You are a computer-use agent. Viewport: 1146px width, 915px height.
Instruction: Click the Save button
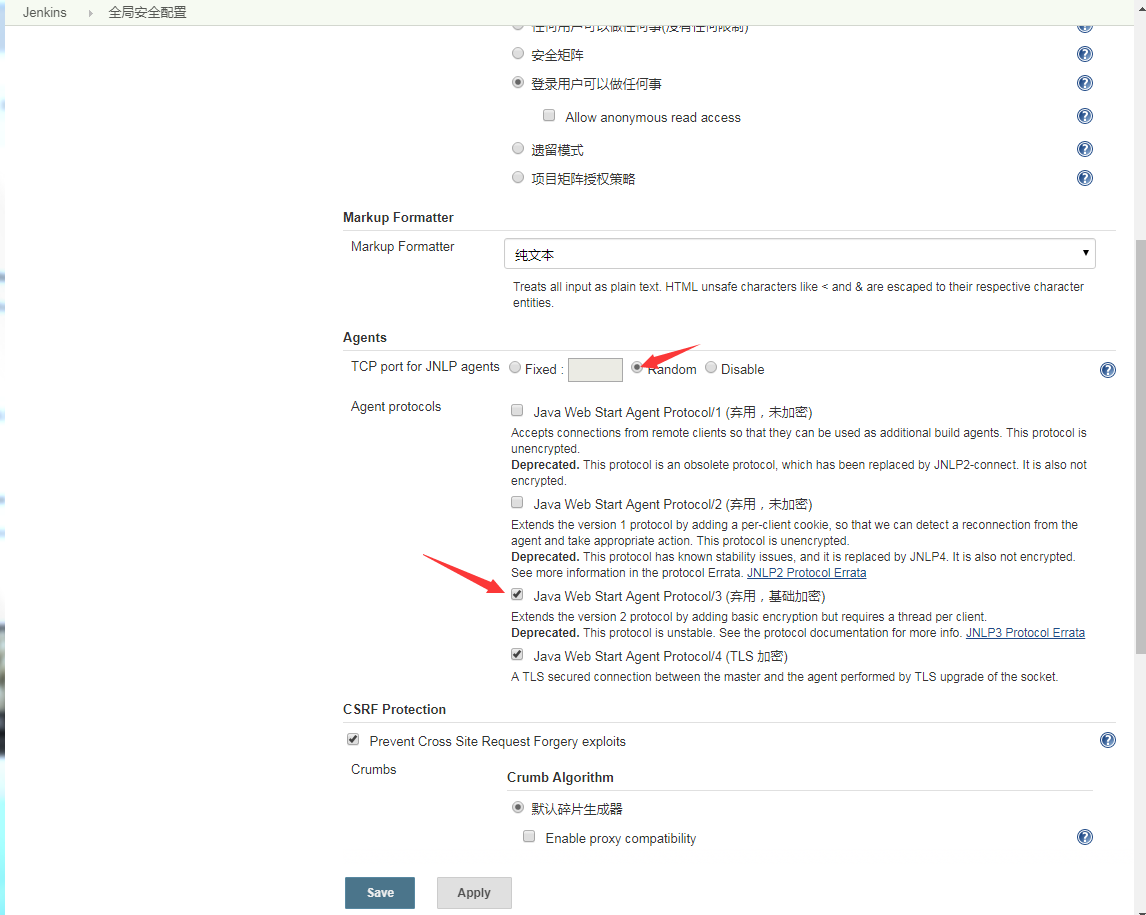pos(380,893)
